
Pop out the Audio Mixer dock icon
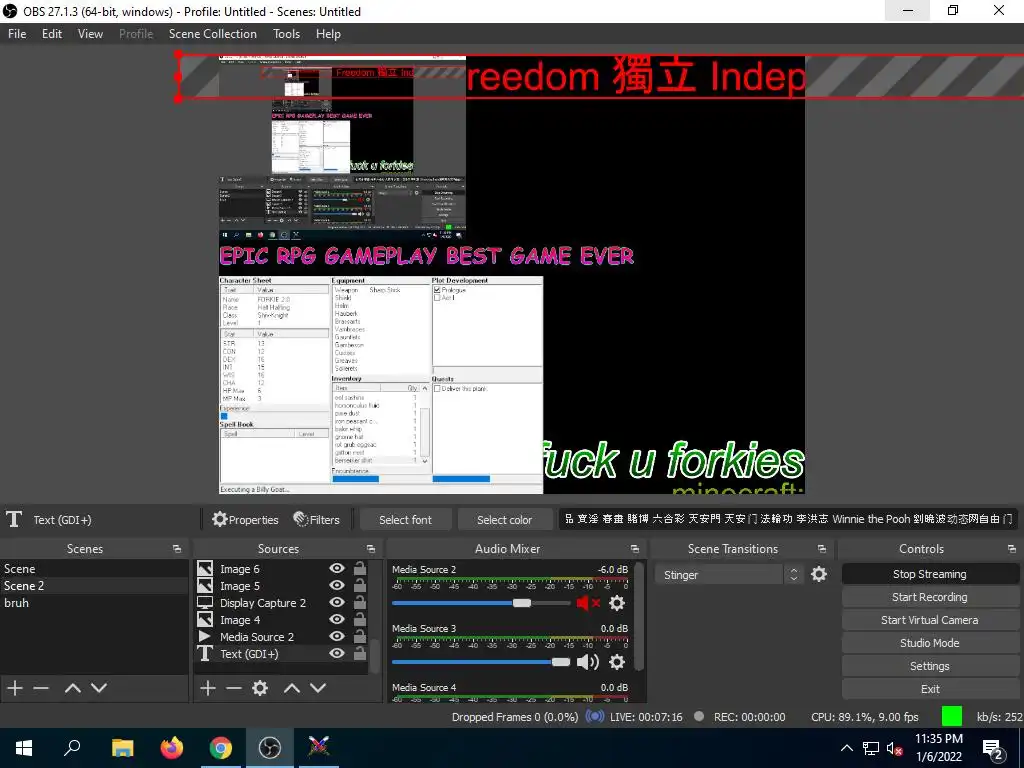635,549
